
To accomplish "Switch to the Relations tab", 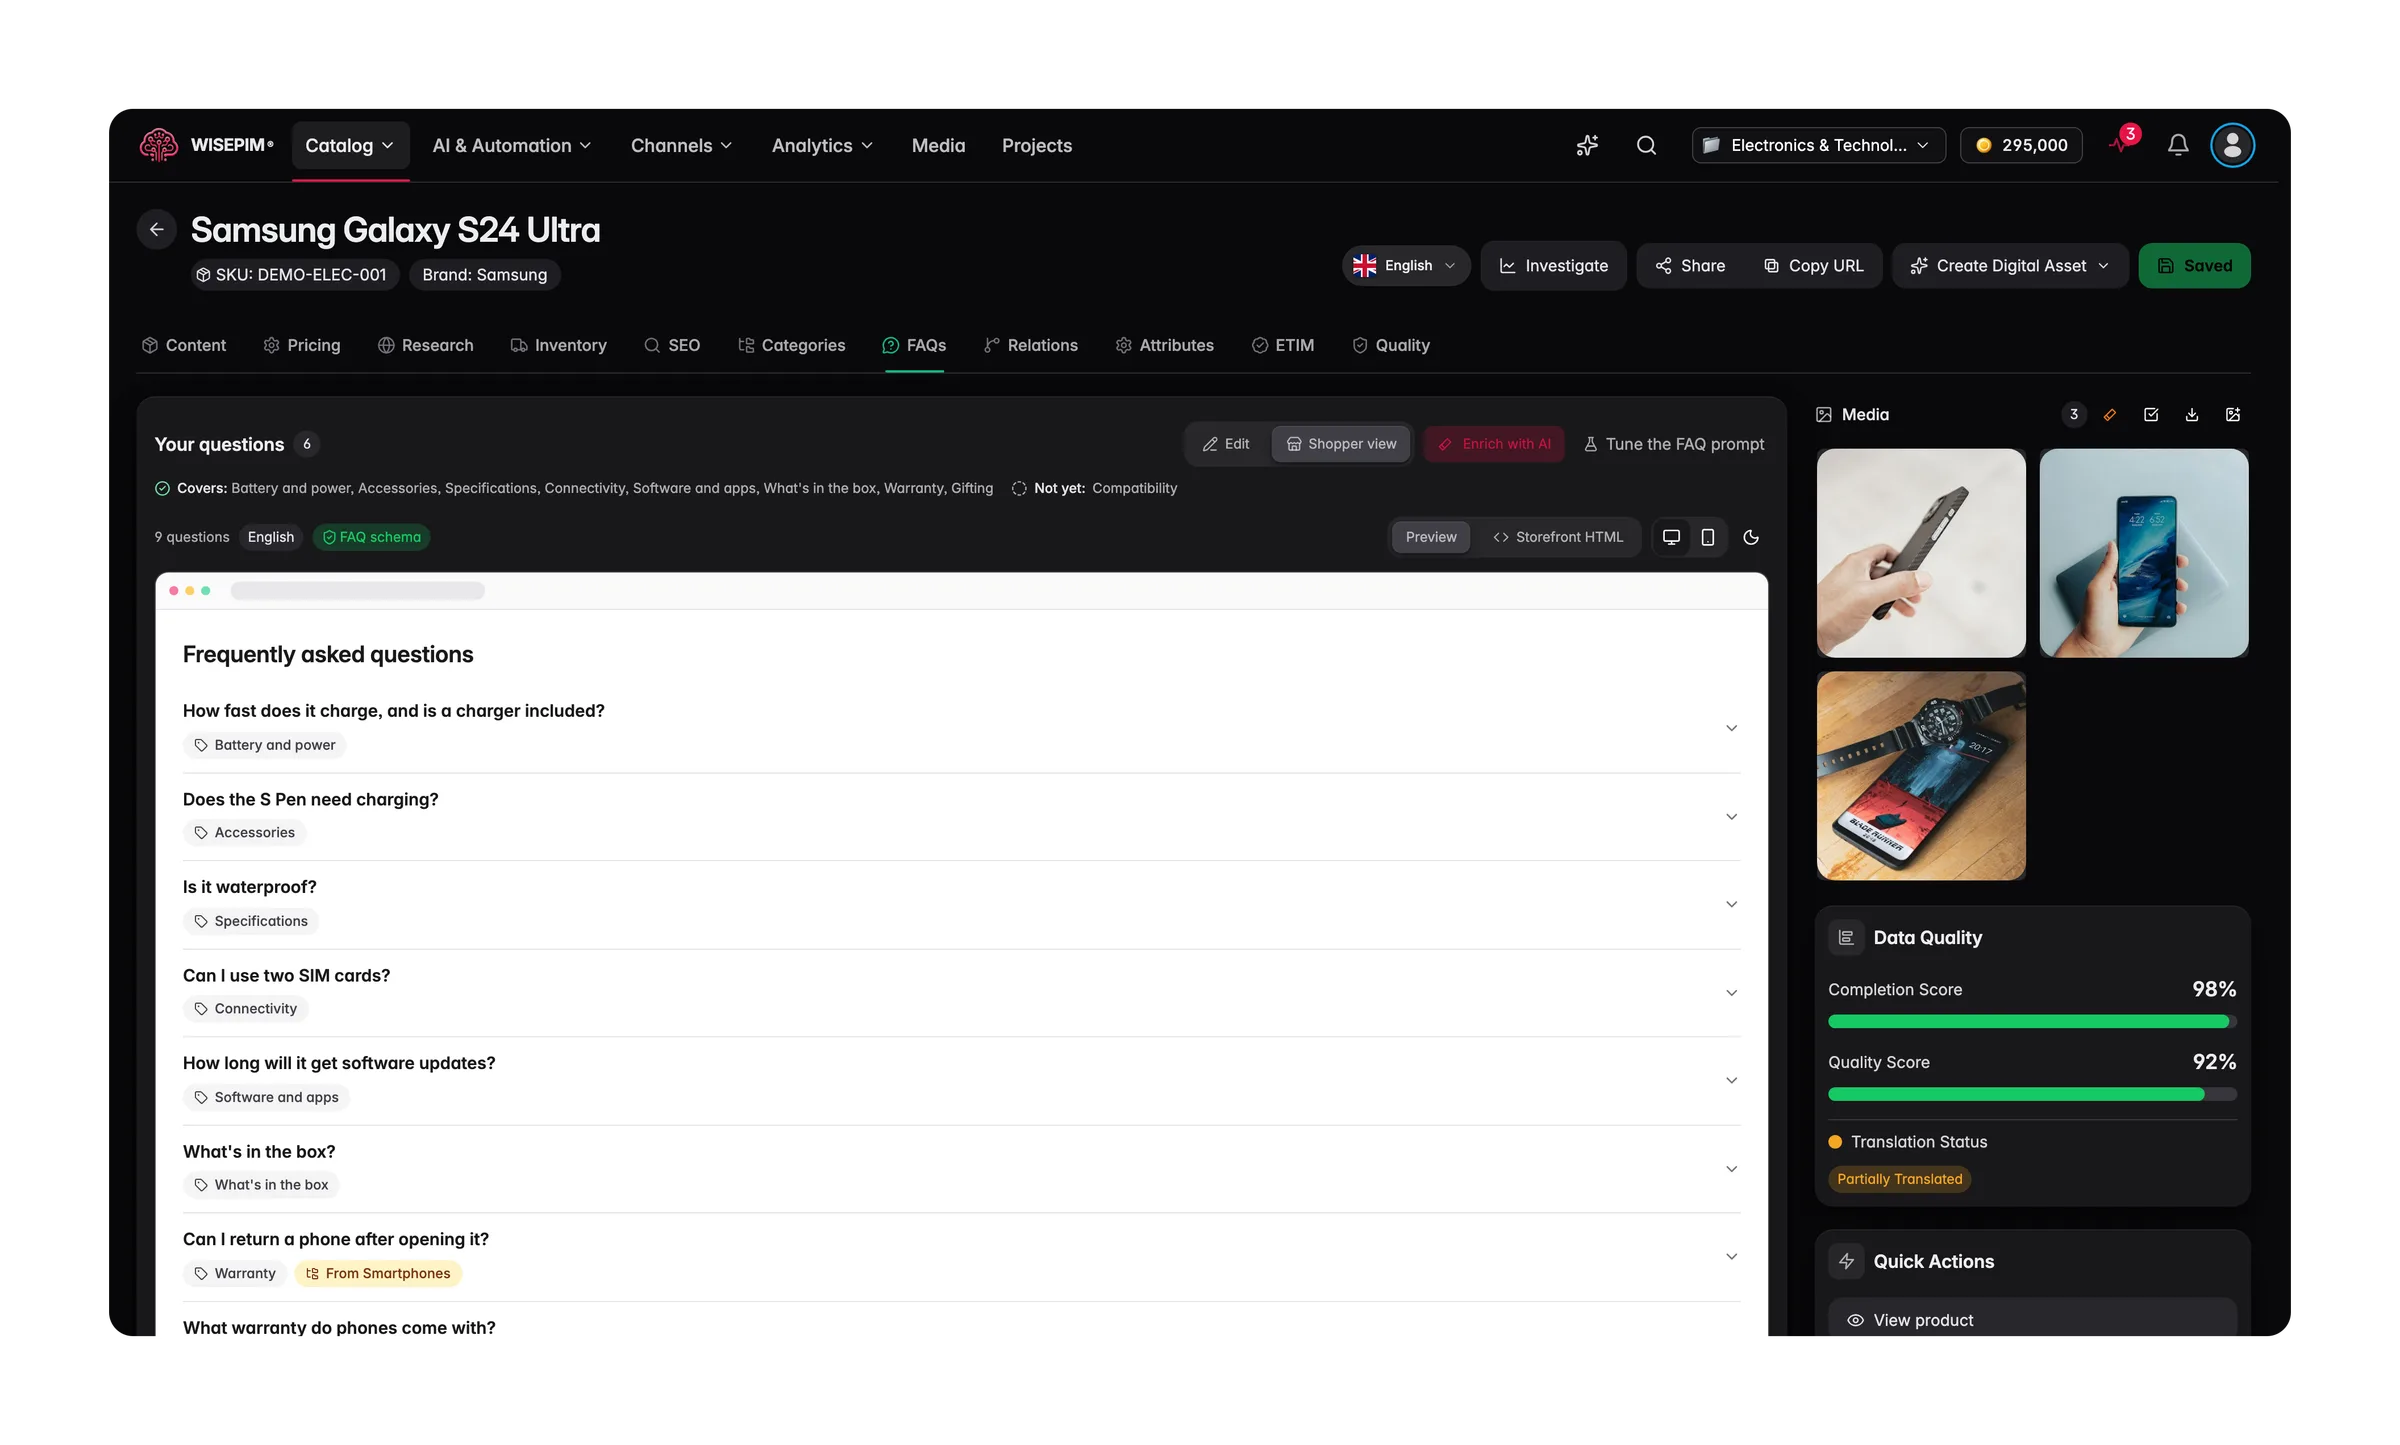I will pos(1031,346).
